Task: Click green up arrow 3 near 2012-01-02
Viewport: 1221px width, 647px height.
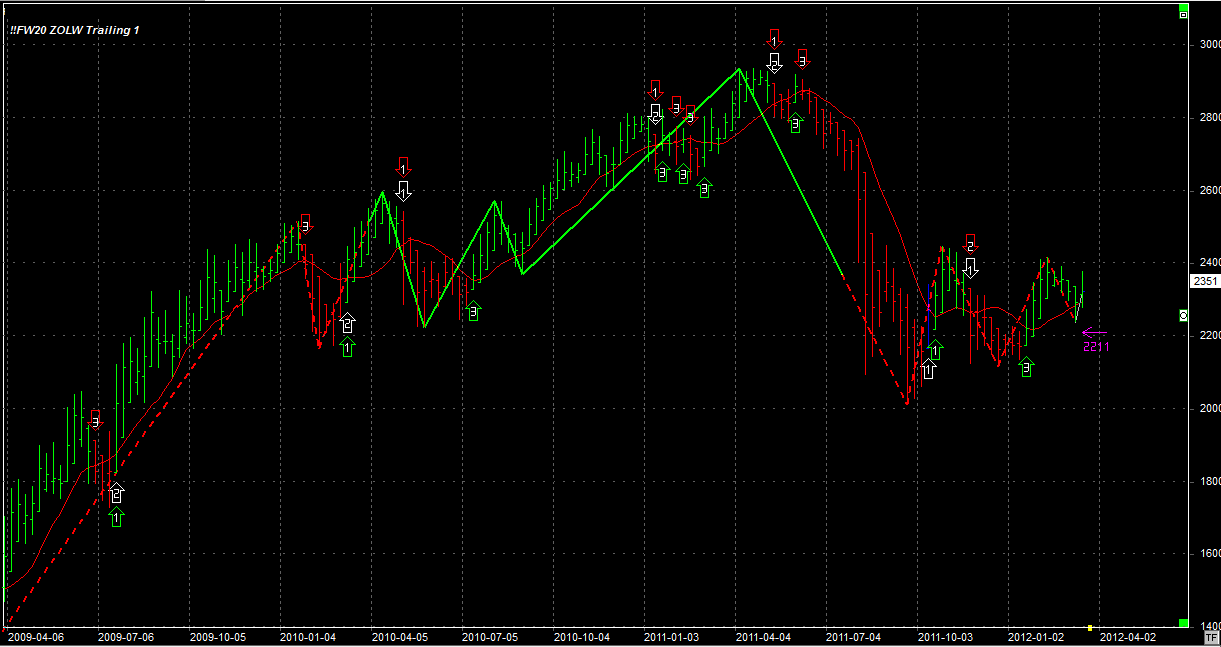Action: pyautogui.click(x=1026, y=367)
